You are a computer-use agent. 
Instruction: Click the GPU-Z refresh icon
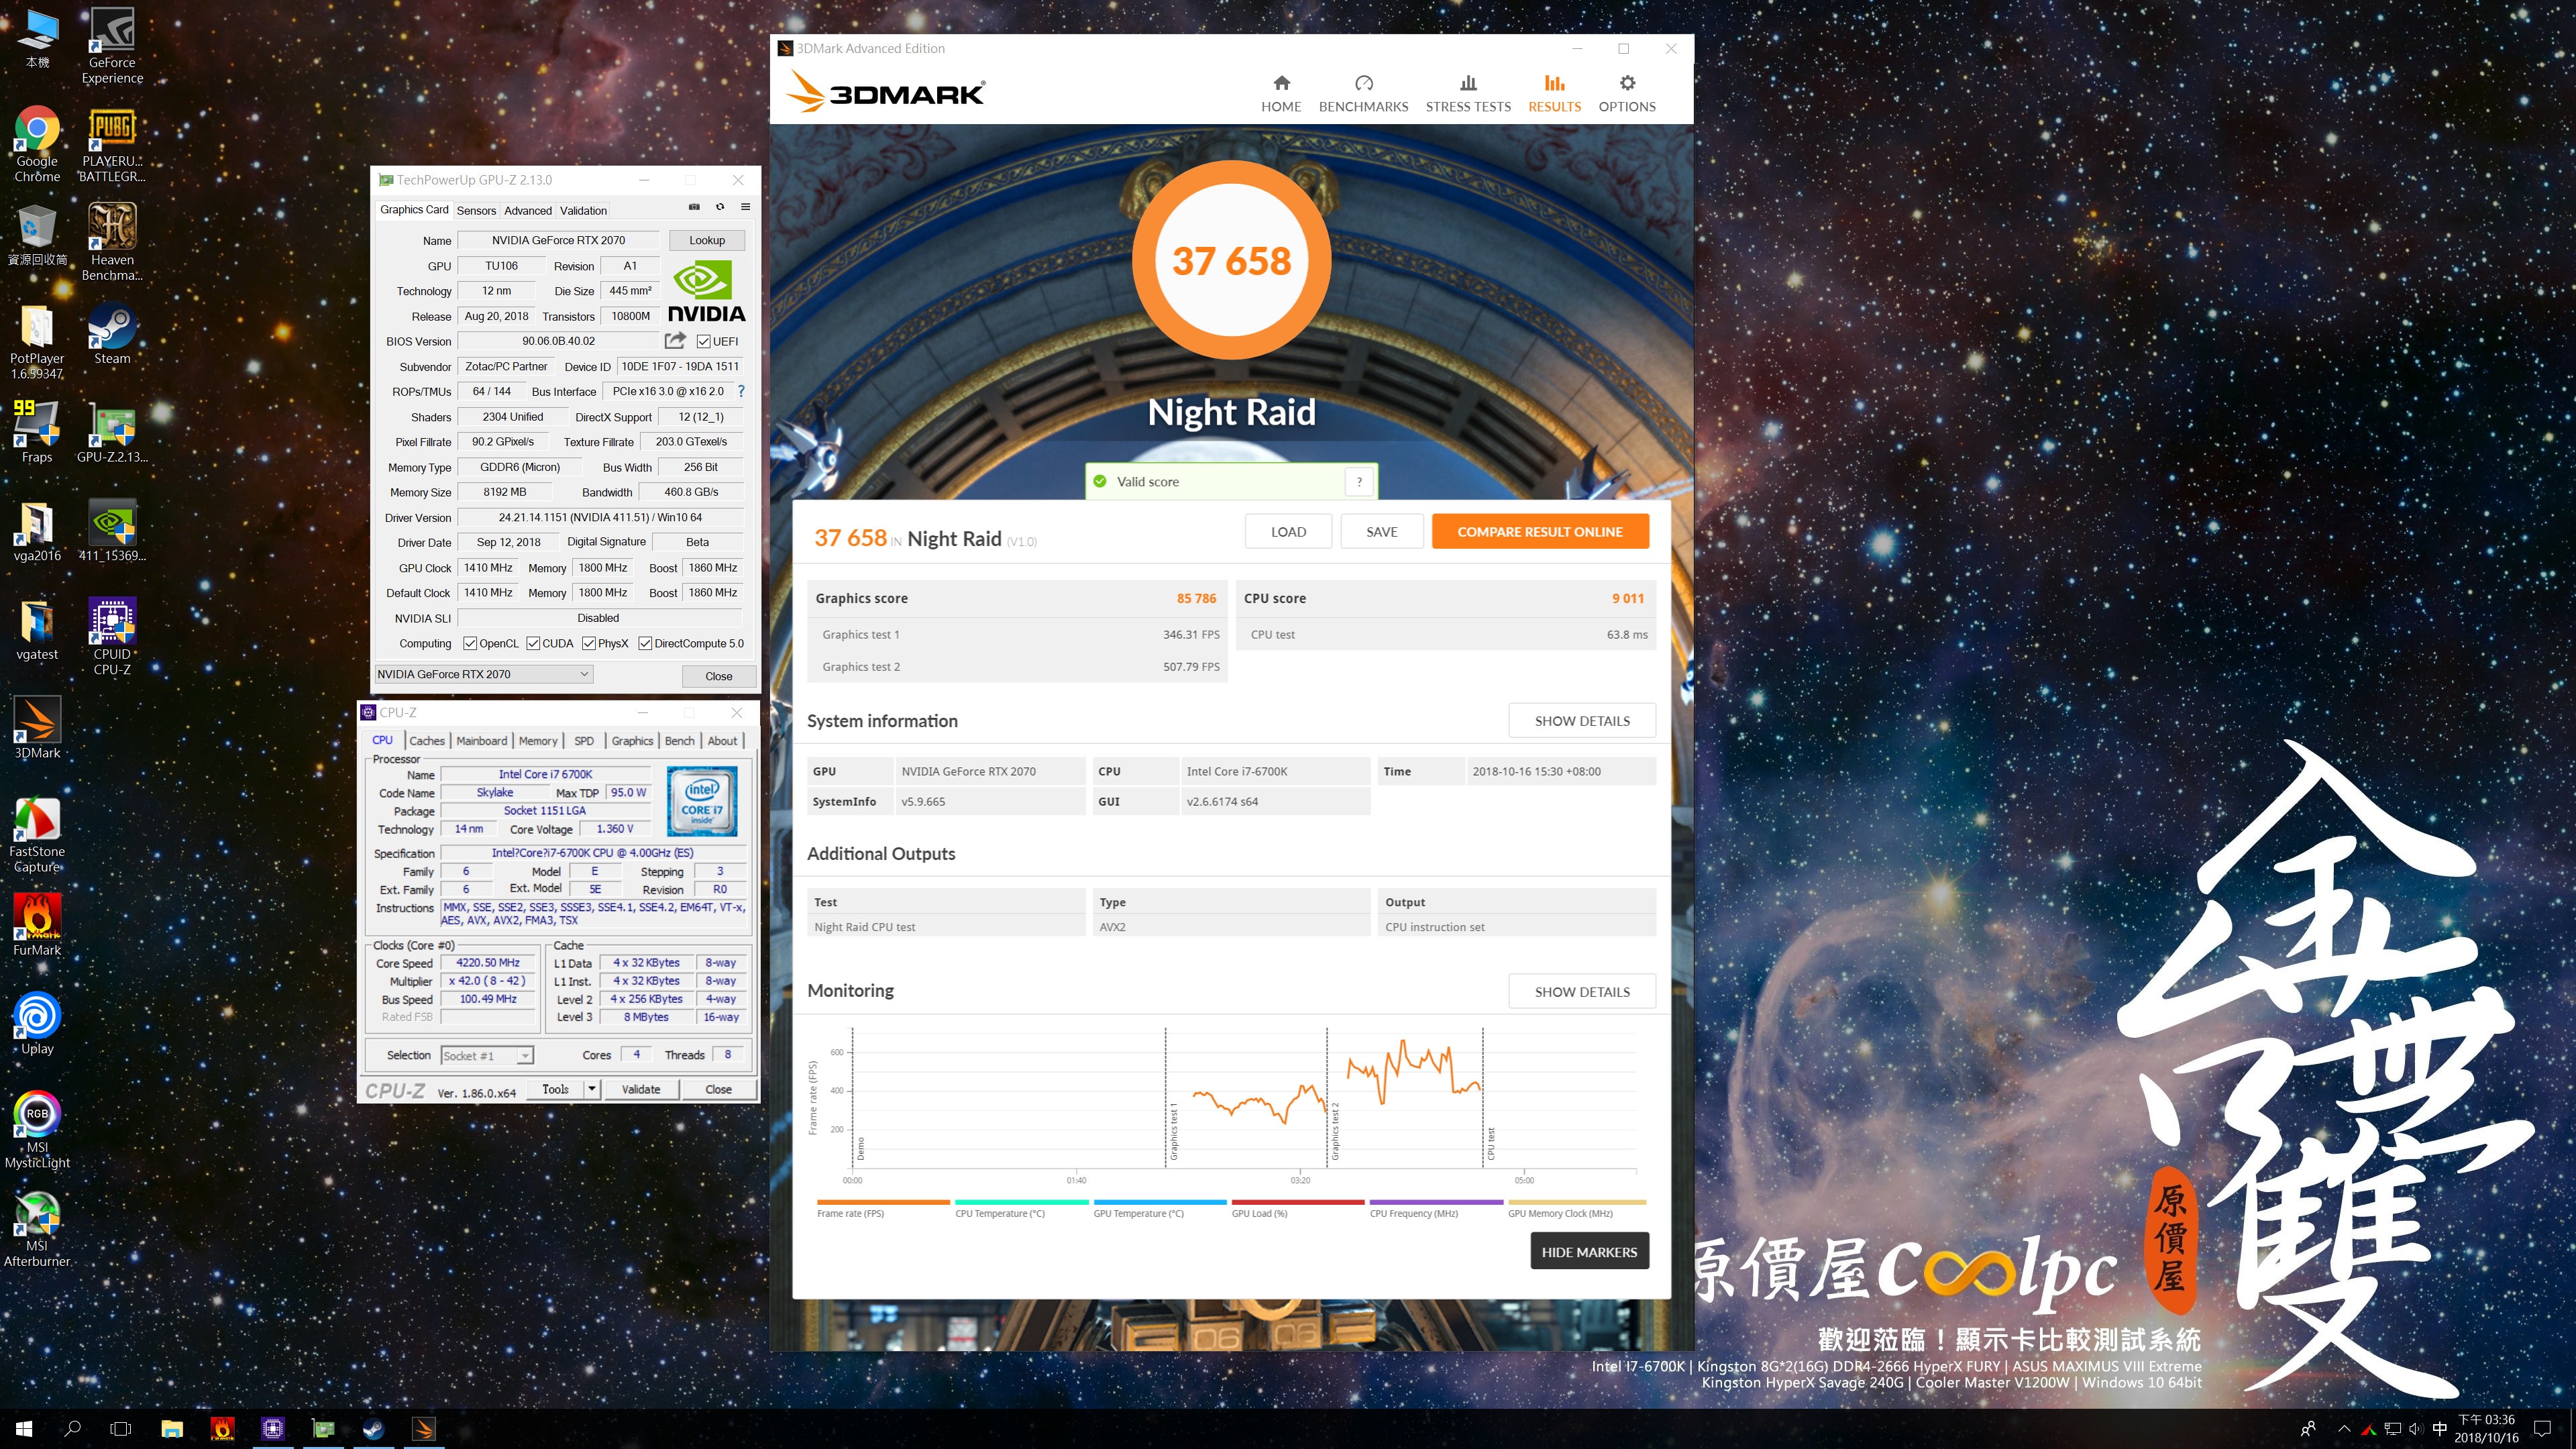719,207
